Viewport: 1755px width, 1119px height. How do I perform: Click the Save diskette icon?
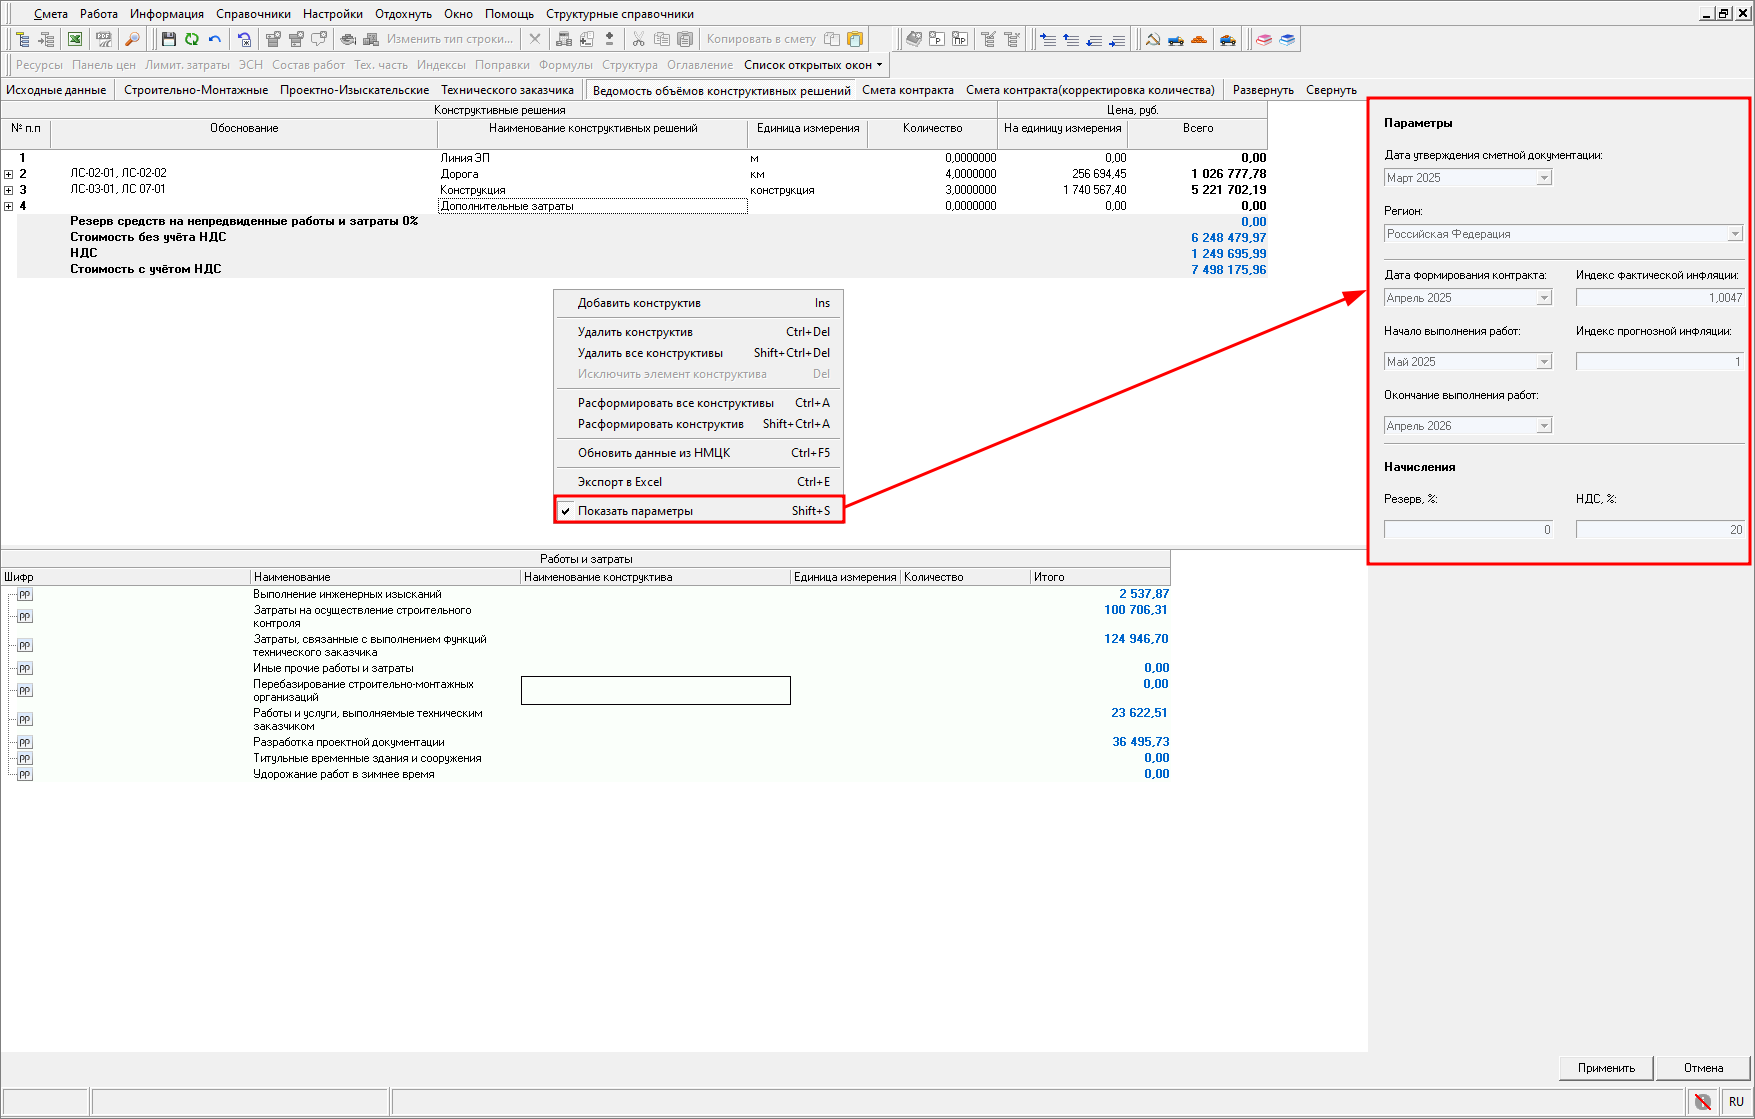pos(168,39)
